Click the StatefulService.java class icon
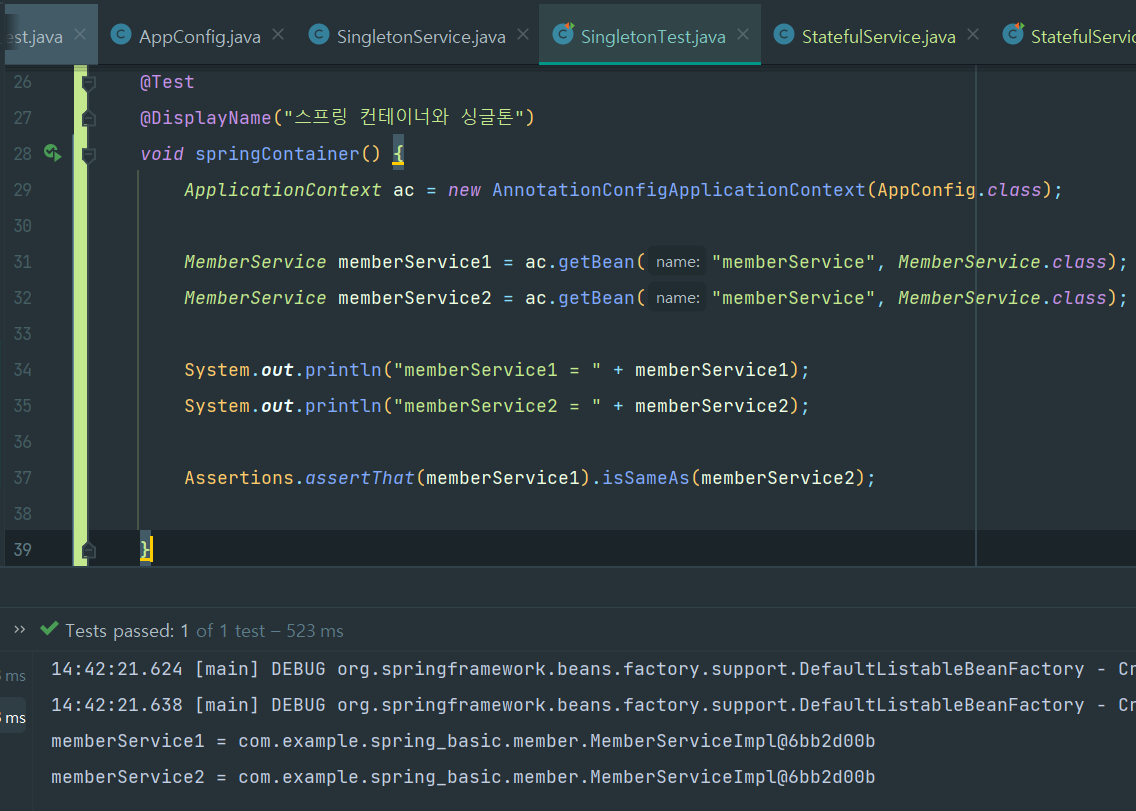Screen dimensions: 1136x811 tap(784, 34)
